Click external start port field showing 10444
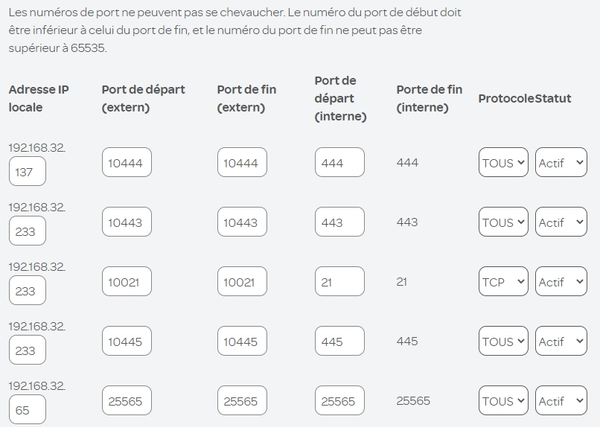The image size is (600, 427). pyautogui.click(x=127, y=163)
